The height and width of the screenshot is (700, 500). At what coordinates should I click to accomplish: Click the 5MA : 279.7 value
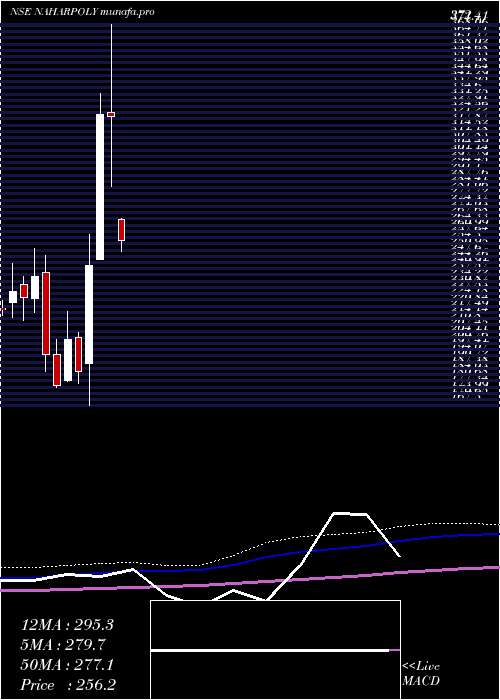[63, 645]
